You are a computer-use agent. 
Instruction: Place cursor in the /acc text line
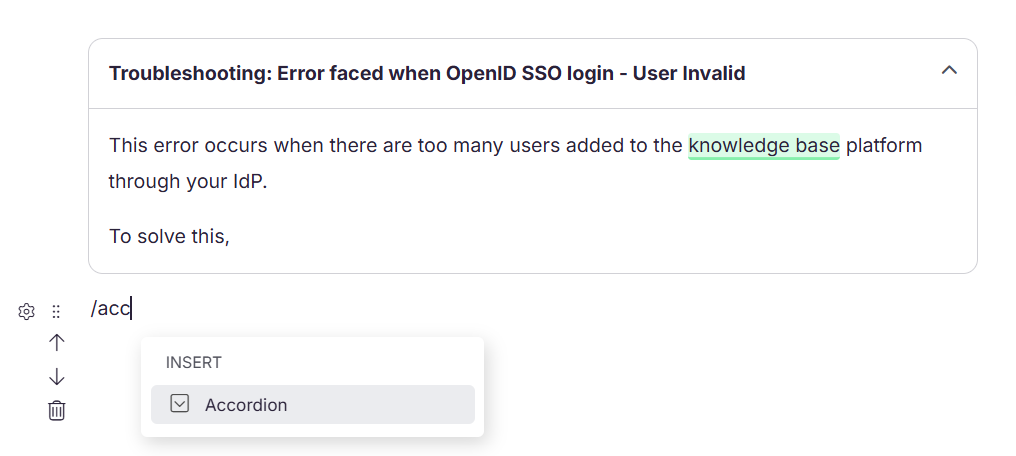pos(111,309)
